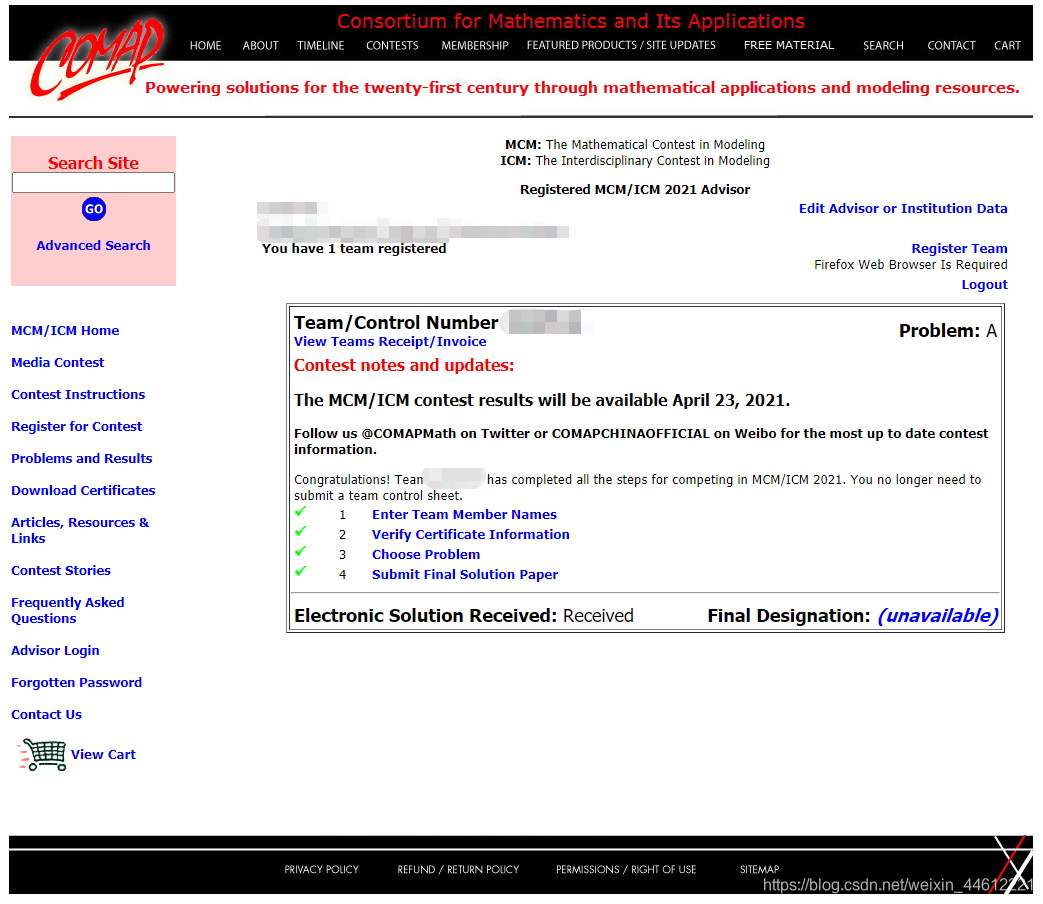Image resolution: width=1043 pixels, height=904 pixels.
Task: Click the Registered MCM/ICM 2021 Advisor heading
Action: 635,190
